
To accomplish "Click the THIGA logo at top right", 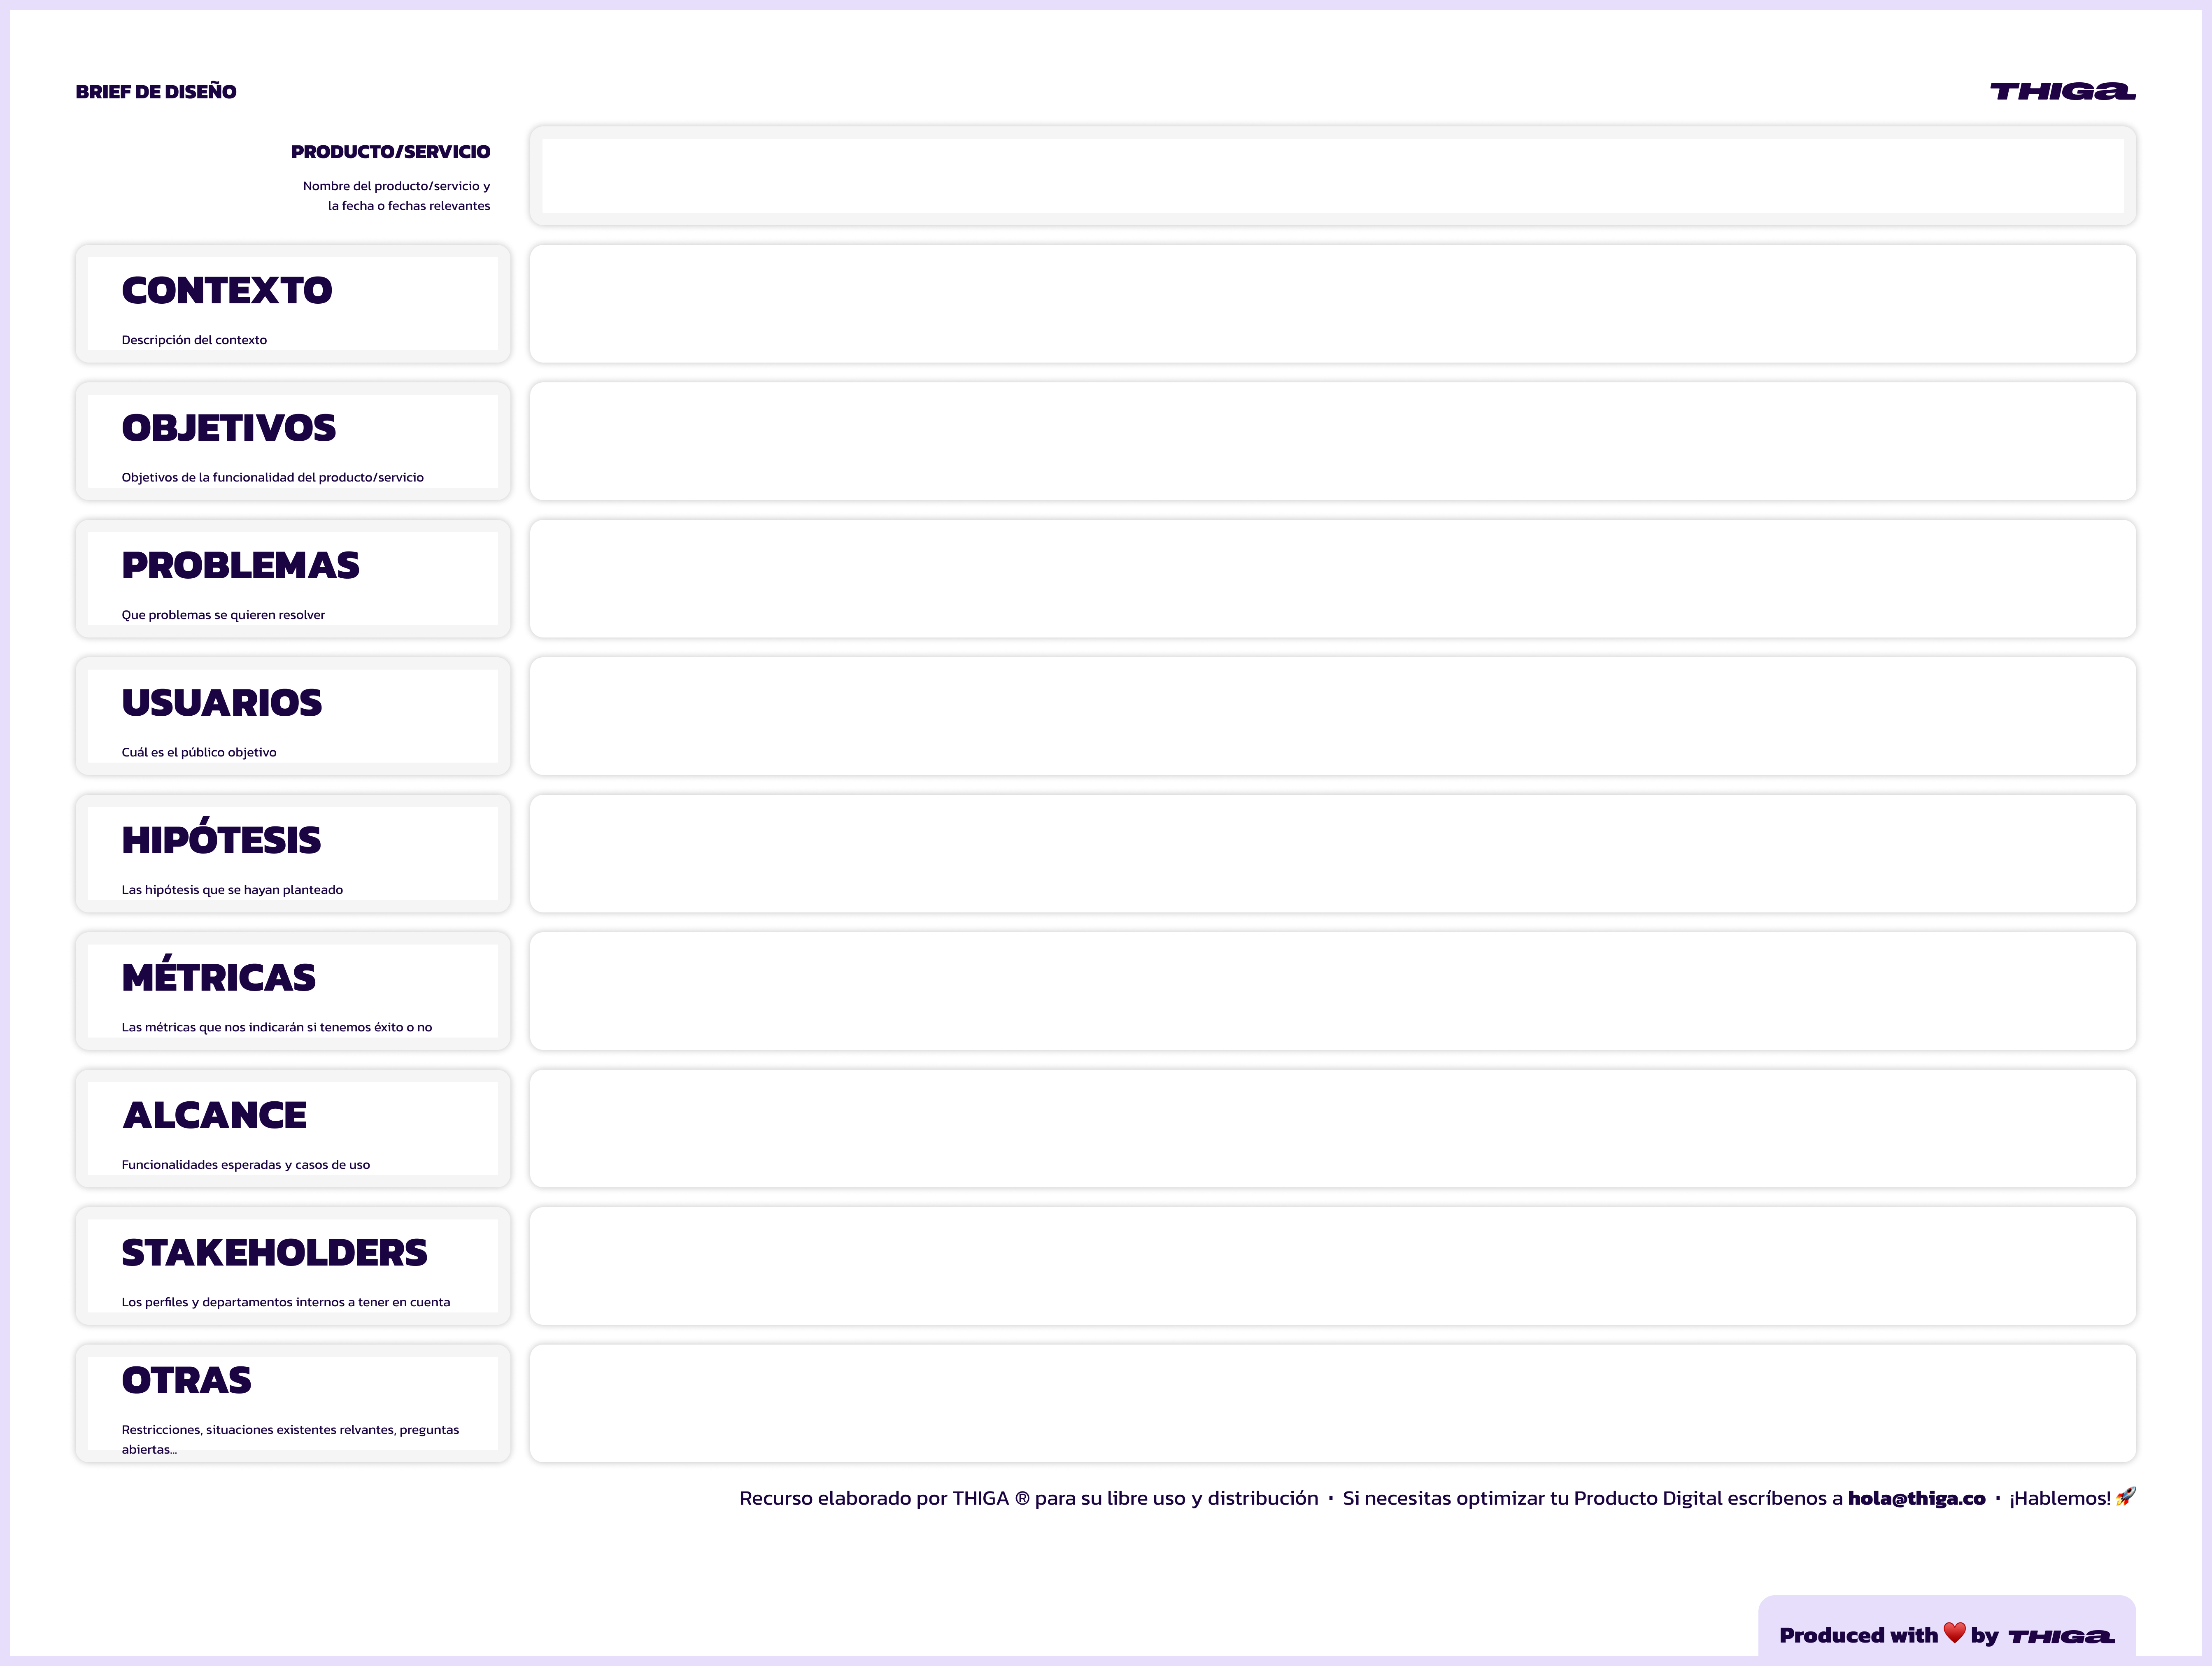I will 2062,91.
